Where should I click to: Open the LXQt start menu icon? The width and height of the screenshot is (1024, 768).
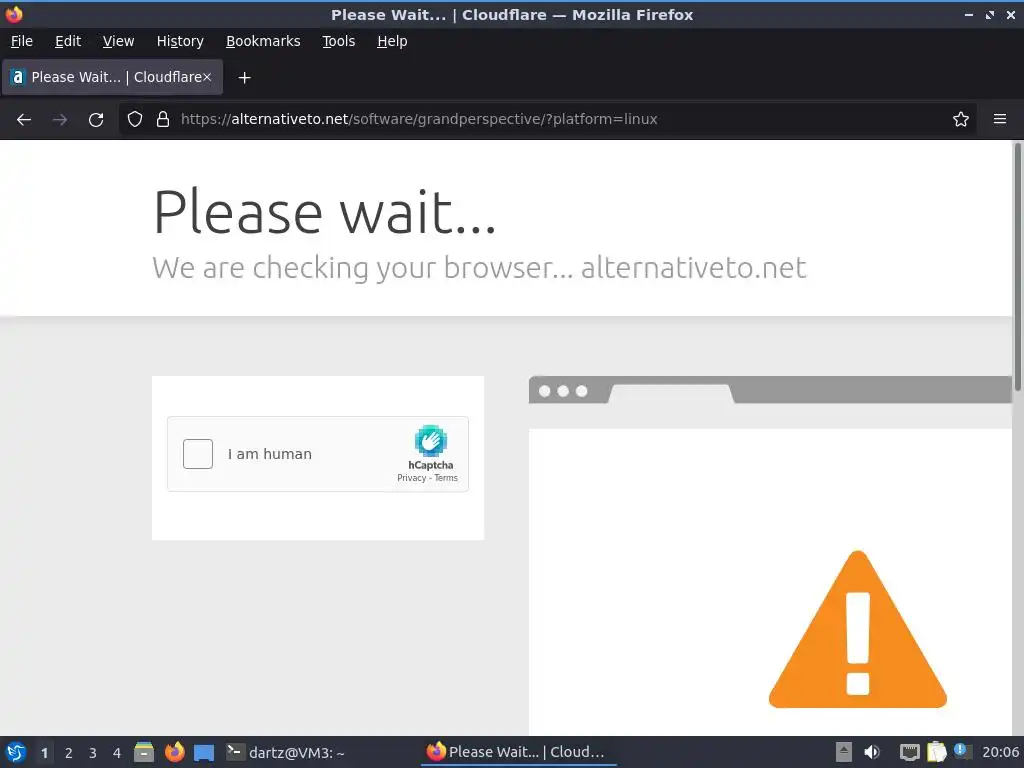pos(16,752)
